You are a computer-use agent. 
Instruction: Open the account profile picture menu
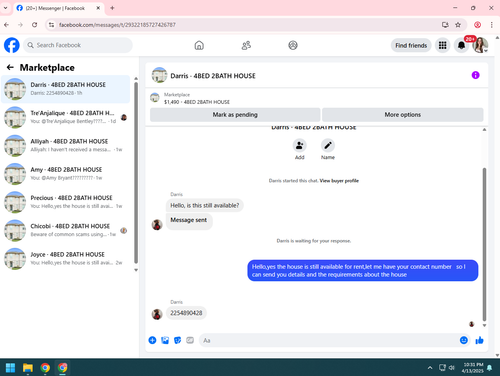480,45
